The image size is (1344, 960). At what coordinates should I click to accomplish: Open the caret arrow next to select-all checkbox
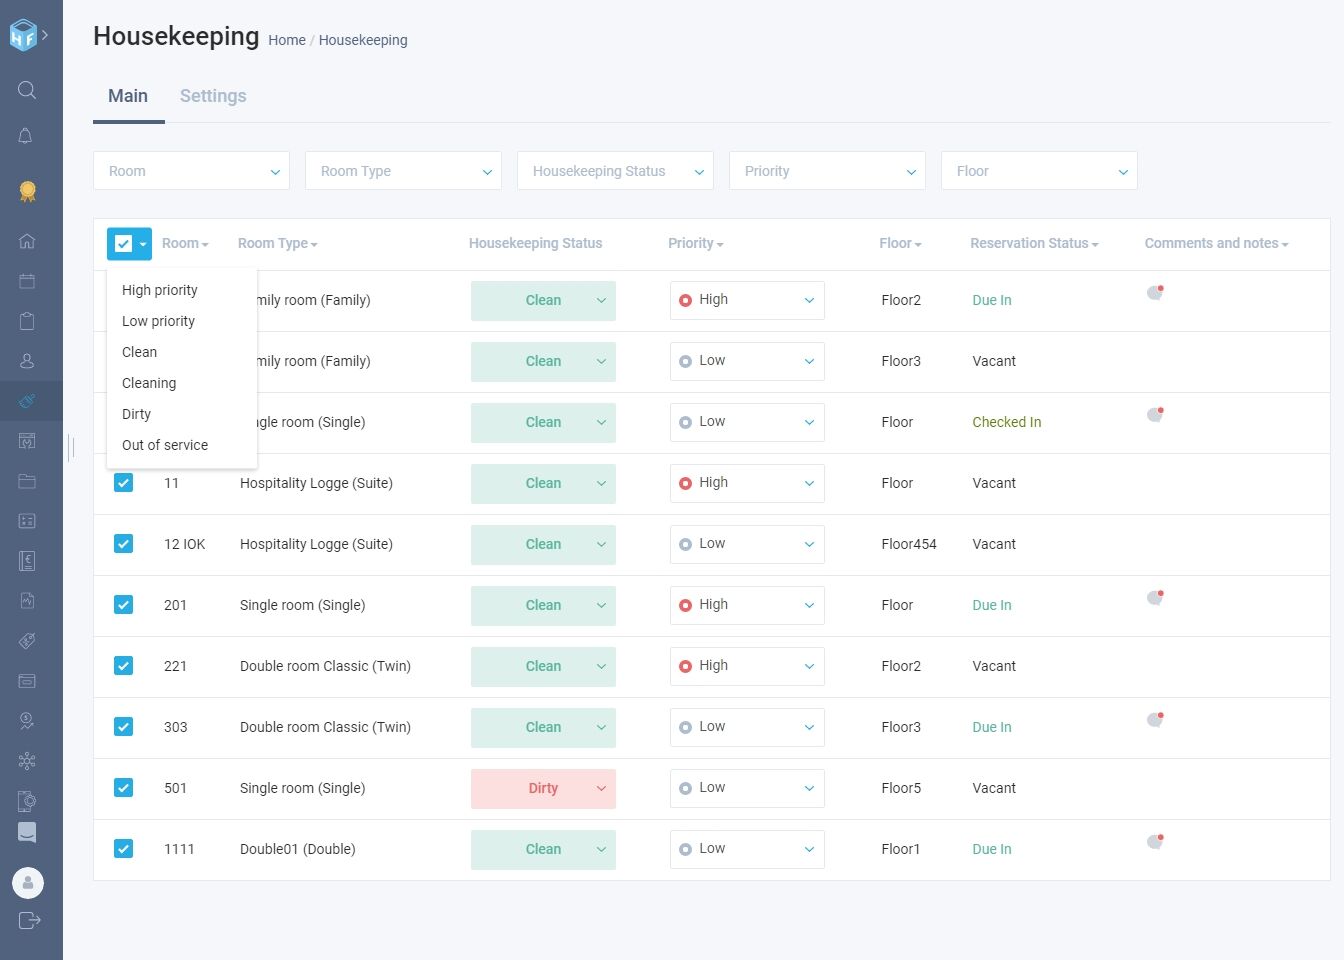point(143,244)
